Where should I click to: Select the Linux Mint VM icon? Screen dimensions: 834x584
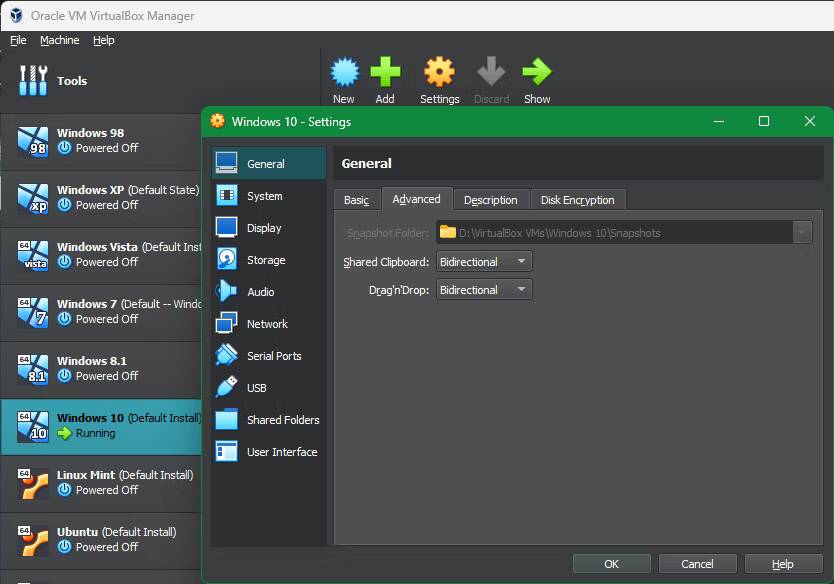tap(33, 484)
